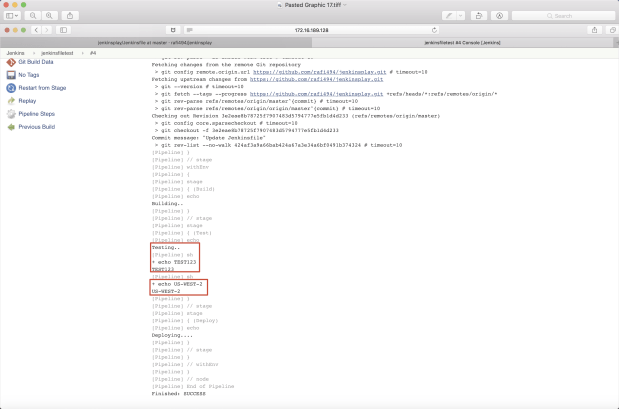Expand the markup pen dropdown arrow
This screenshot has width=619, height=409.
tap(460, 16)
